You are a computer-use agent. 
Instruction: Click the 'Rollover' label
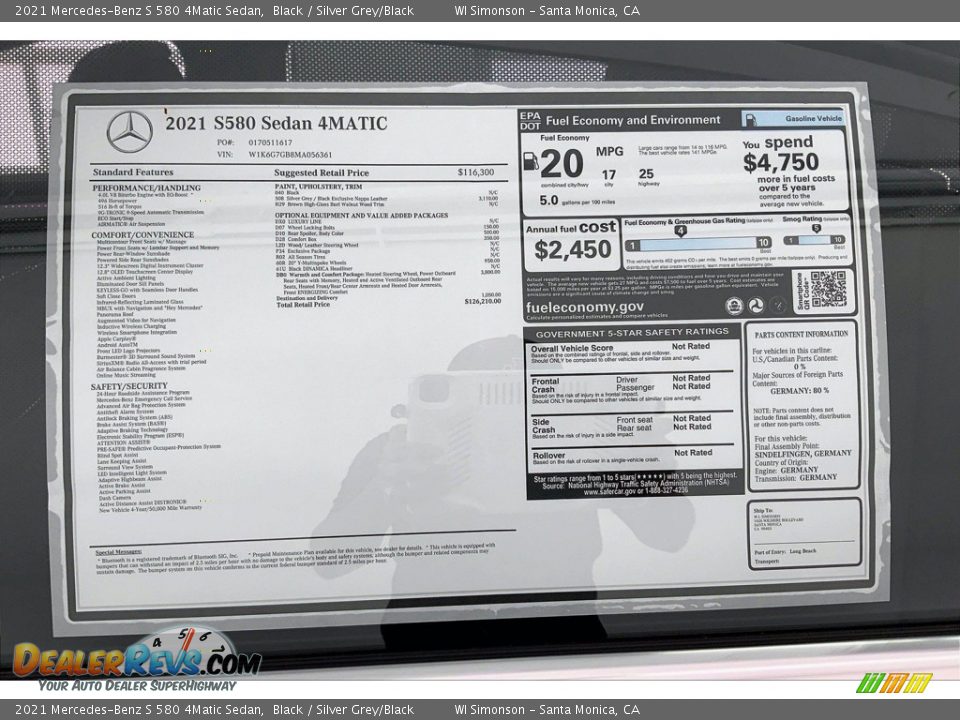(549, 456)
